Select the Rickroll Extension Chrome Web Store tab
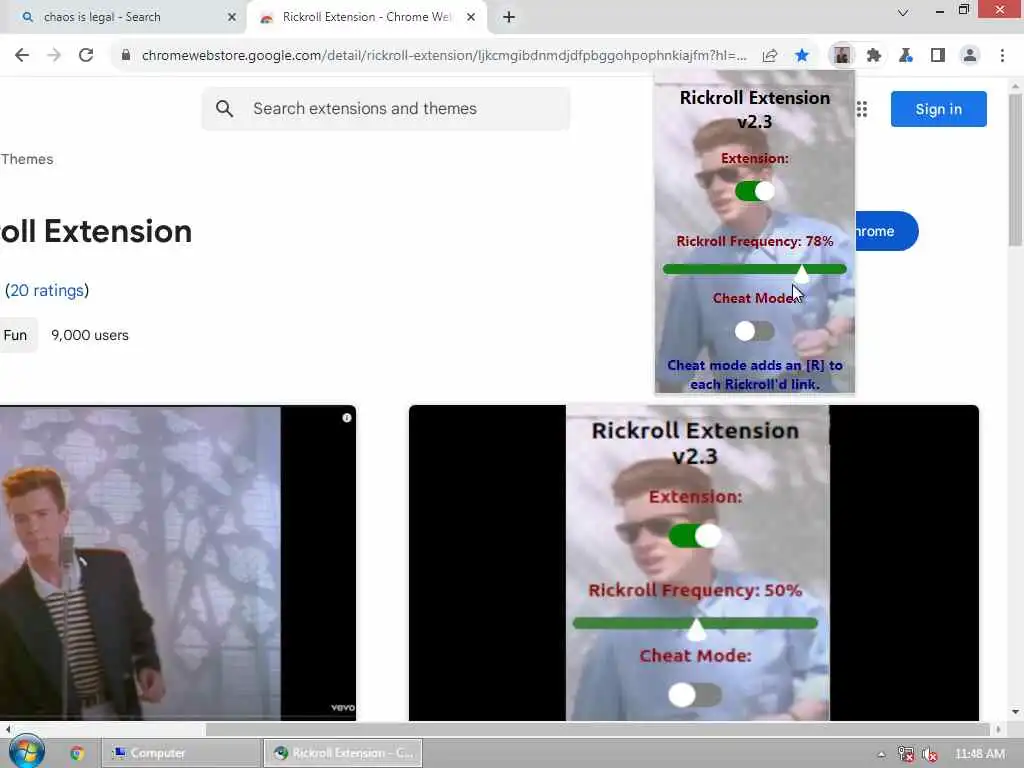The height and width of the screenshot is (768, 1024). point(366,17)
